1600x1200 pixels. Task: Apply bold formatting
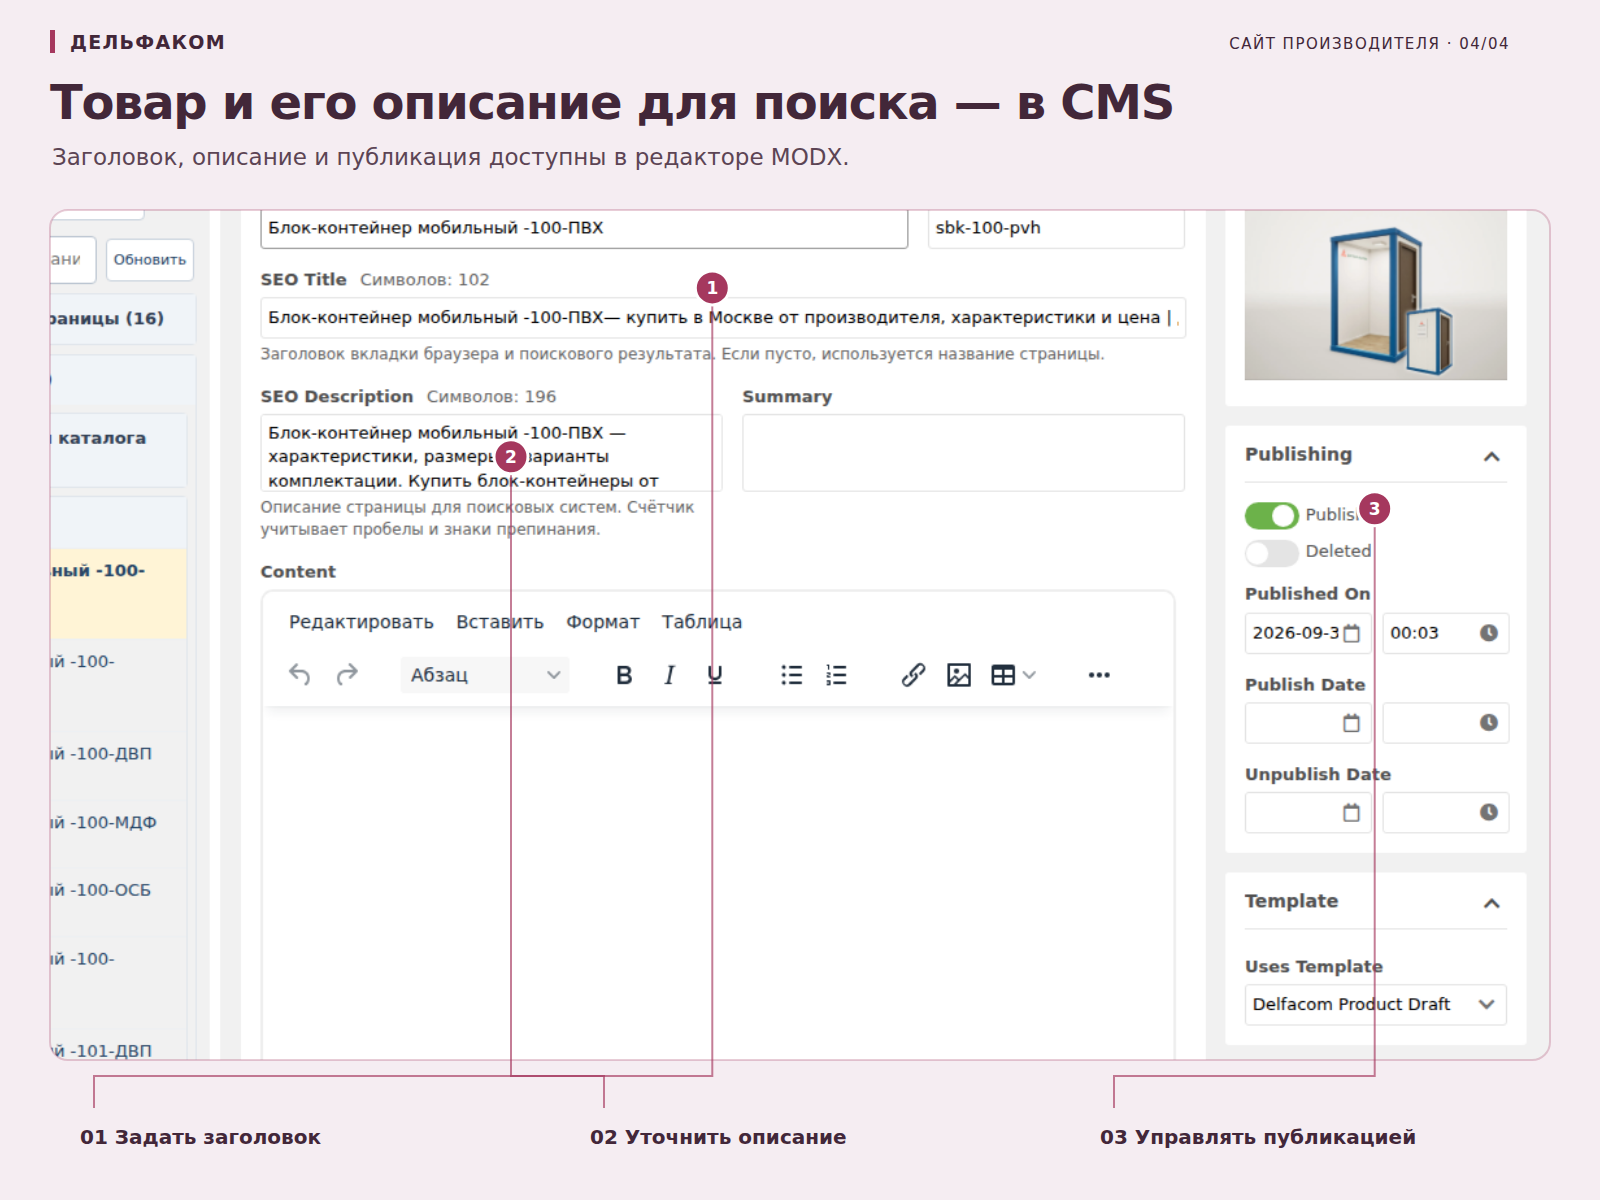[624, 675]
